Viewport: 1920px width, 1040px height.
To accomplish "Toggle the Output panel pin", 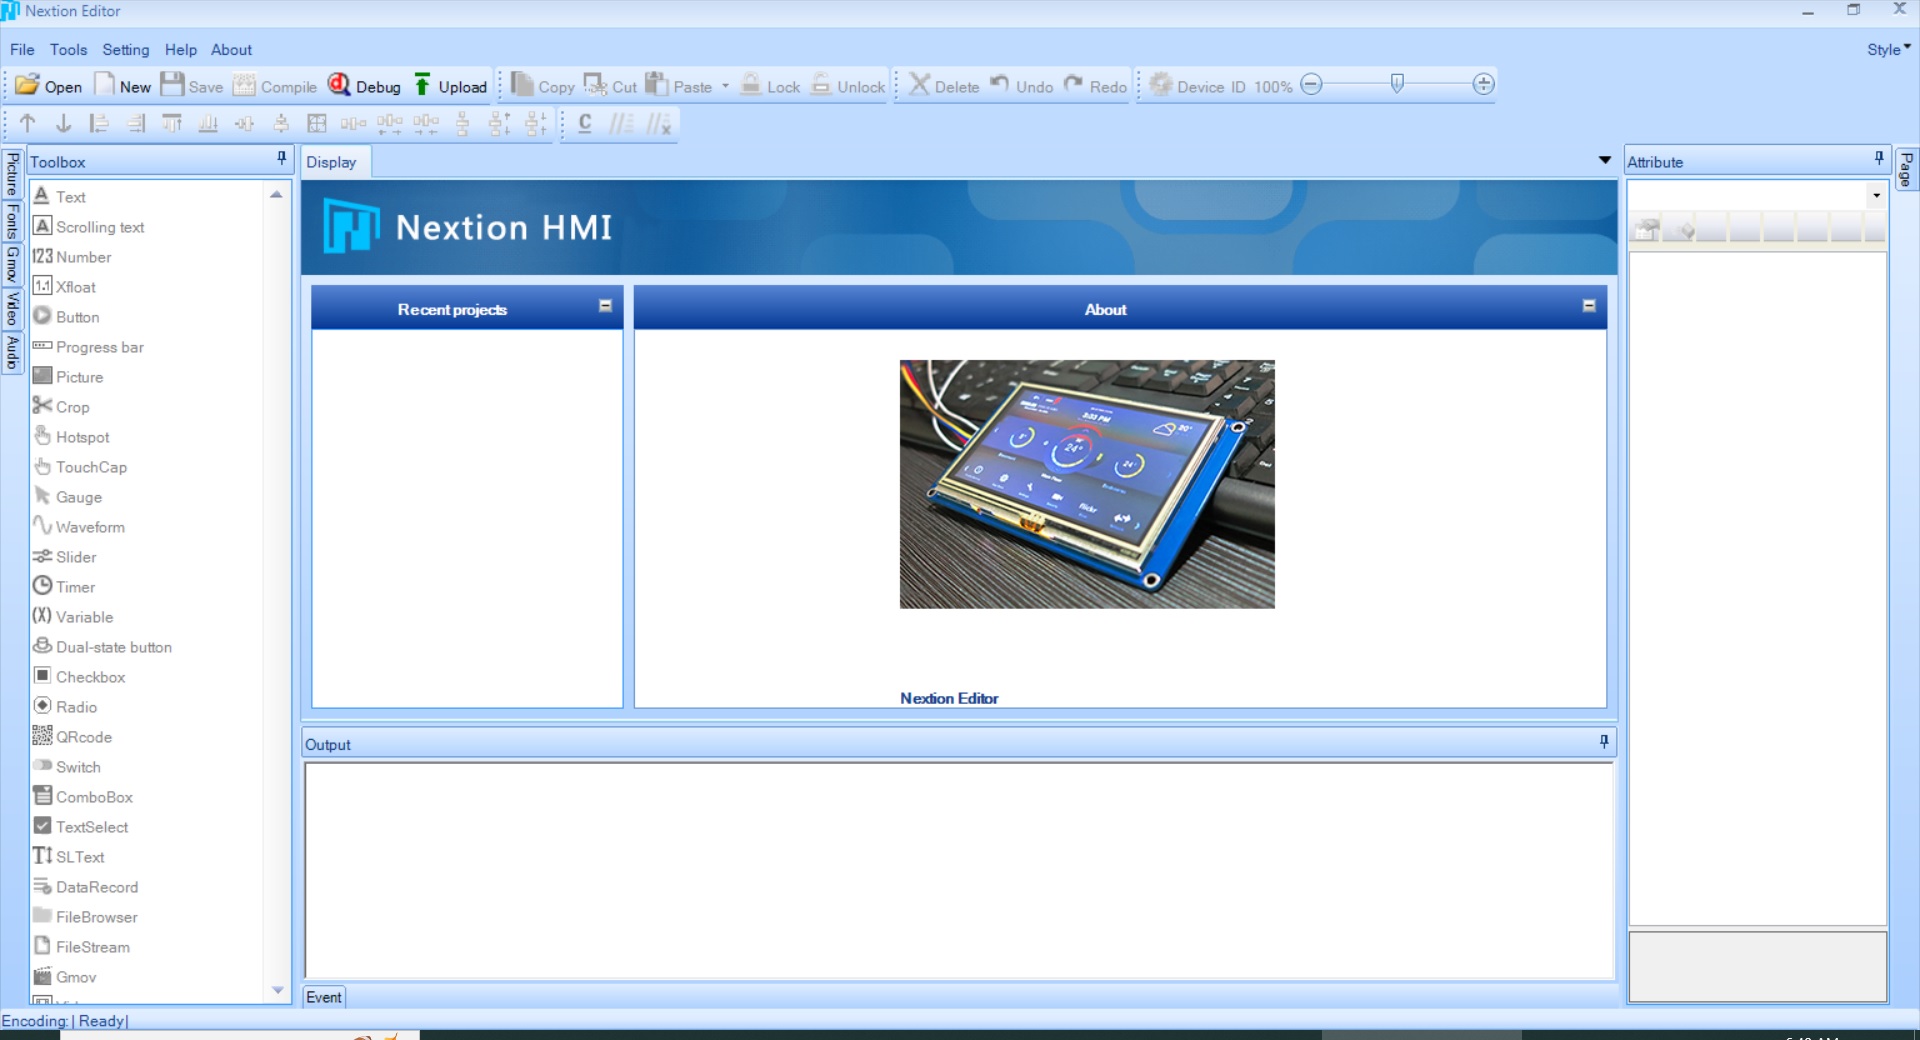I will 1604,742.
